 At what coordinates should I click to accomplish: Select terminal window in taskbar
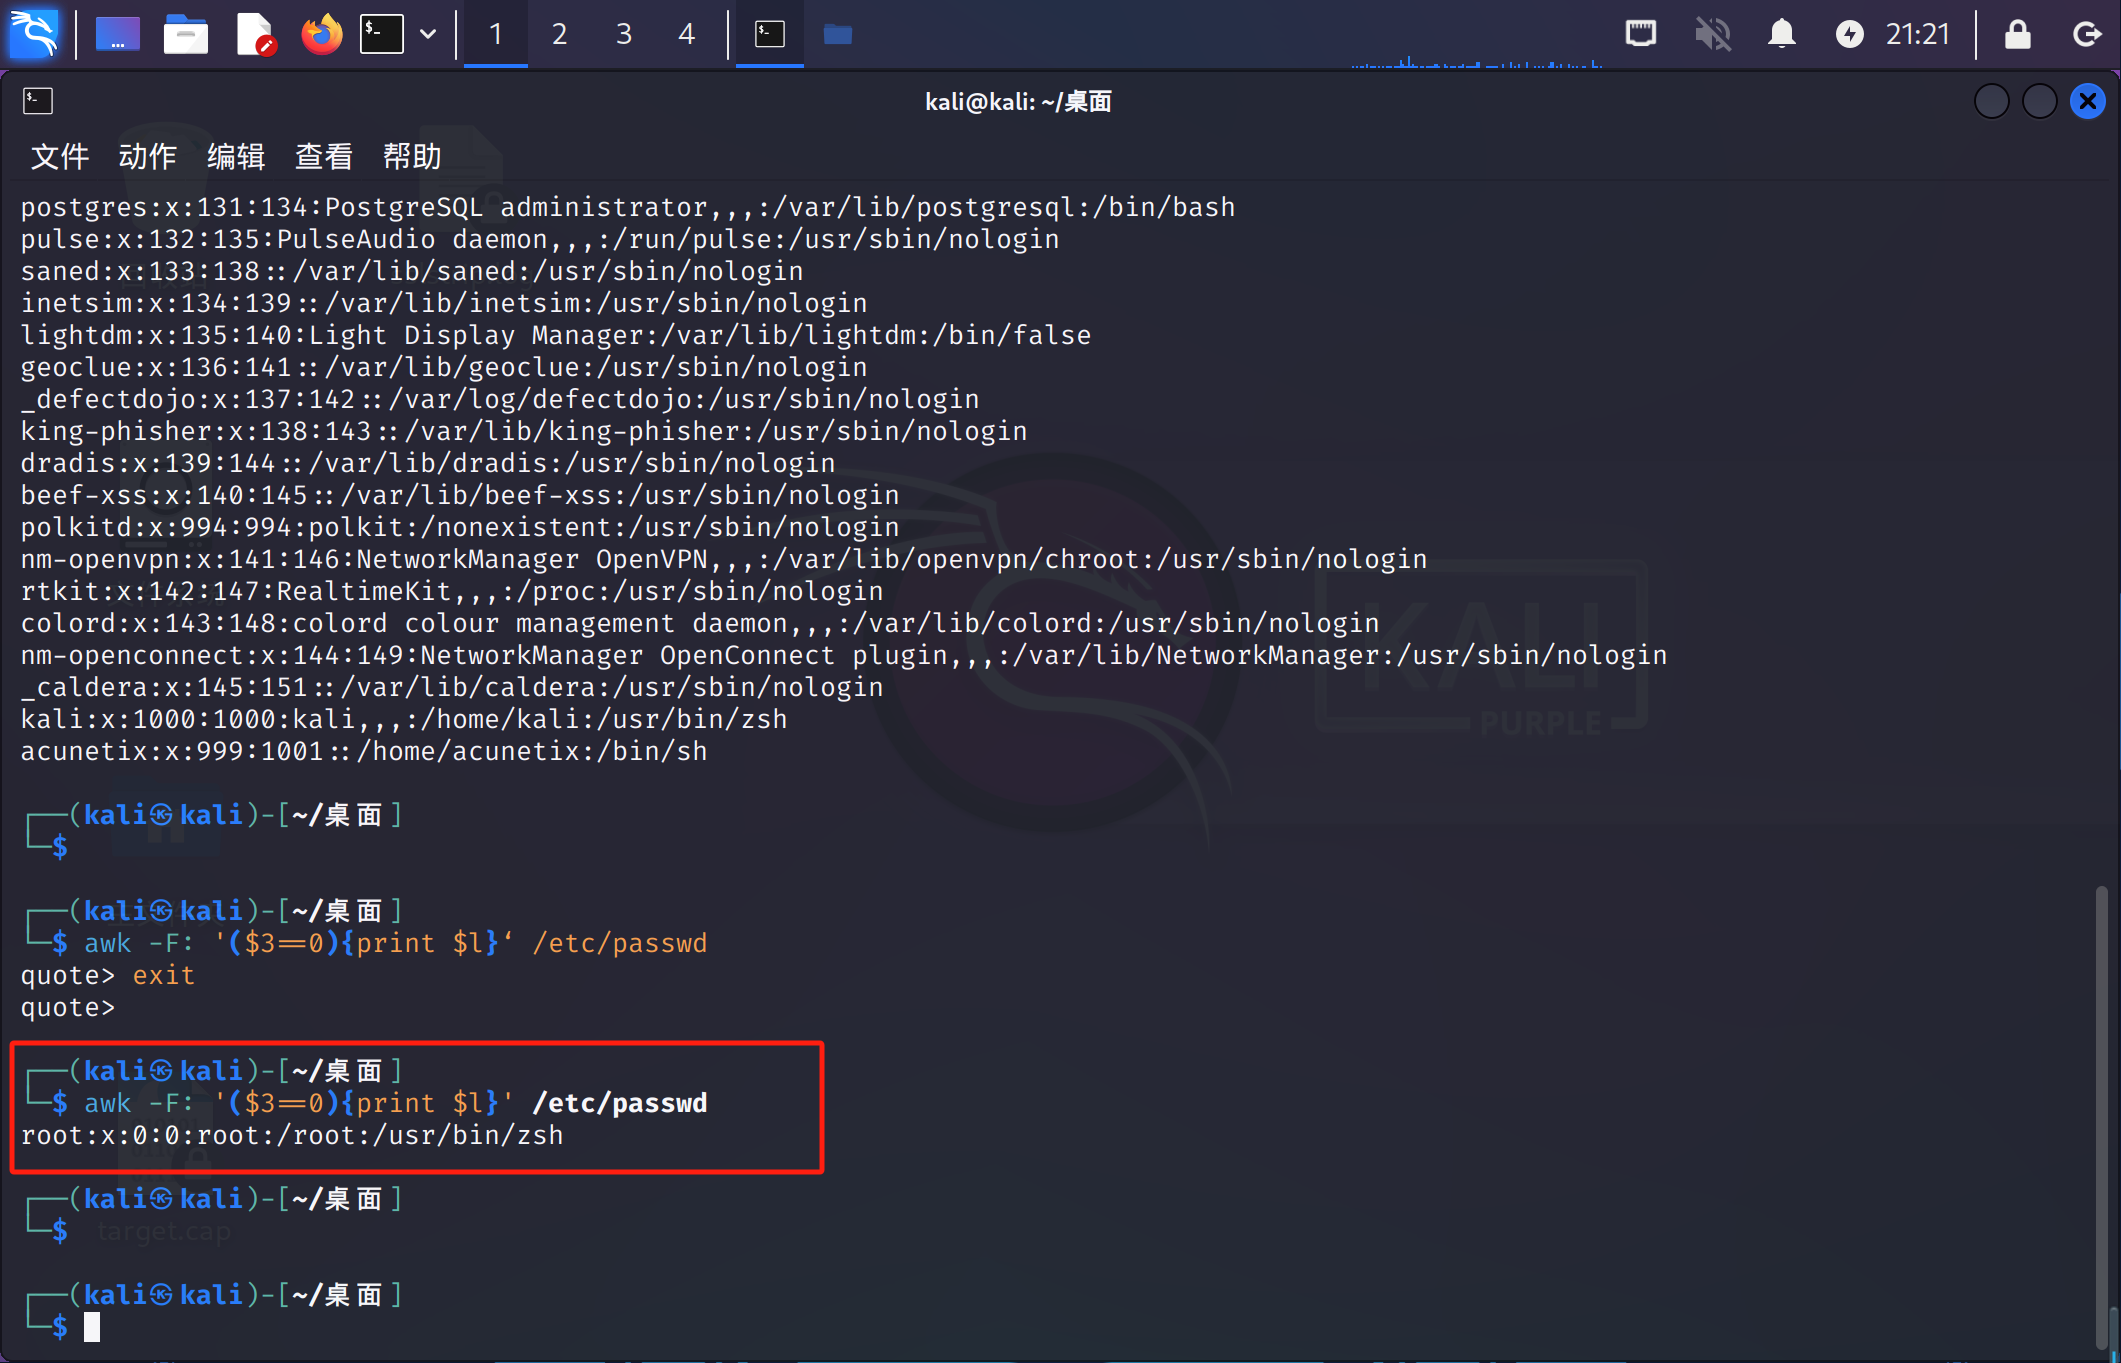pyautogui.click(x=769, y=34)
